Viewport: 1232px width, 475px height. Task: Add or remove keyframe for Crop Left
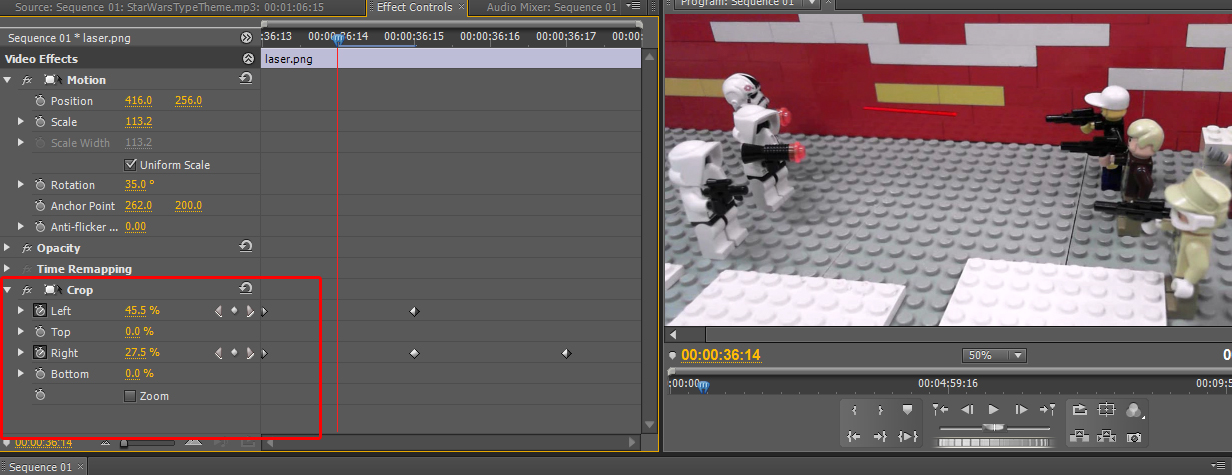234,311
